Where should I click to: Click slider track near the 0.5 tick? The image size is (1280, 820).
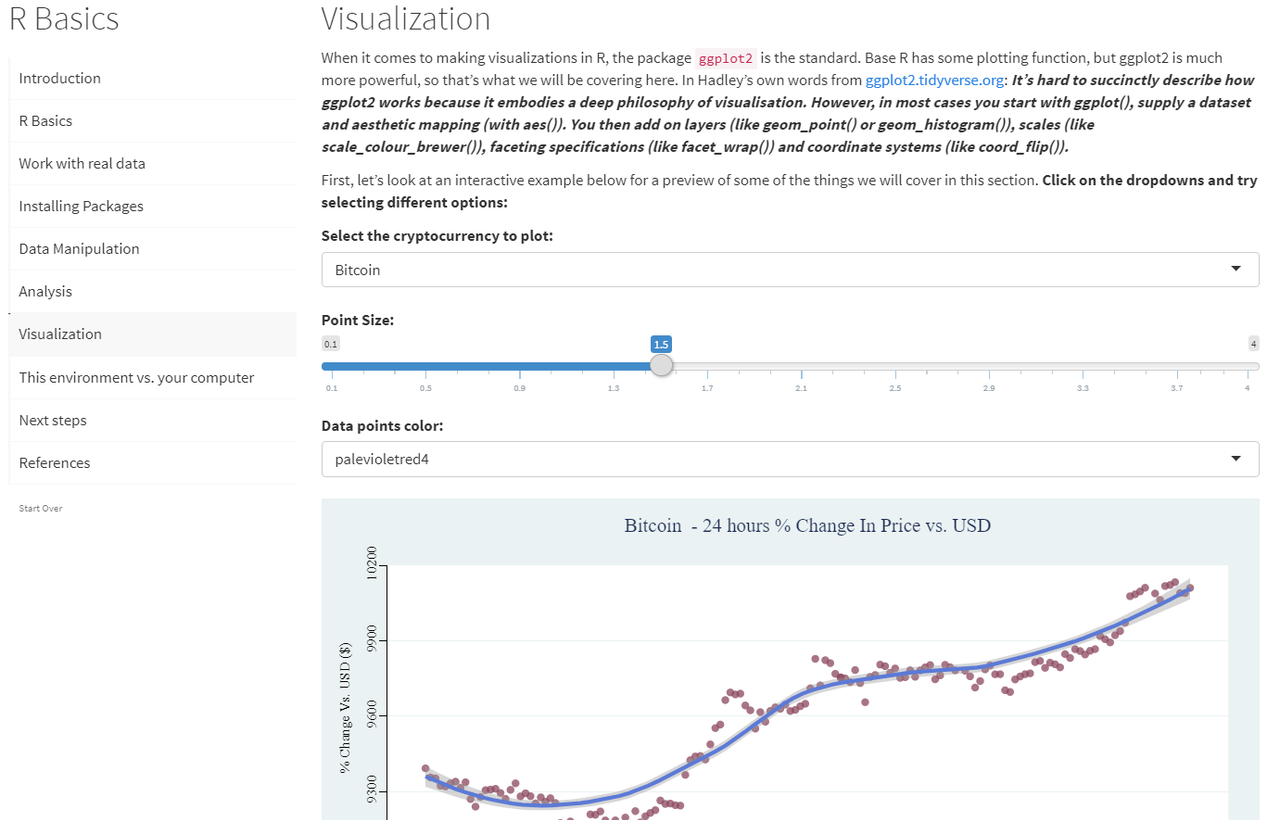click(x=426, y=366)
